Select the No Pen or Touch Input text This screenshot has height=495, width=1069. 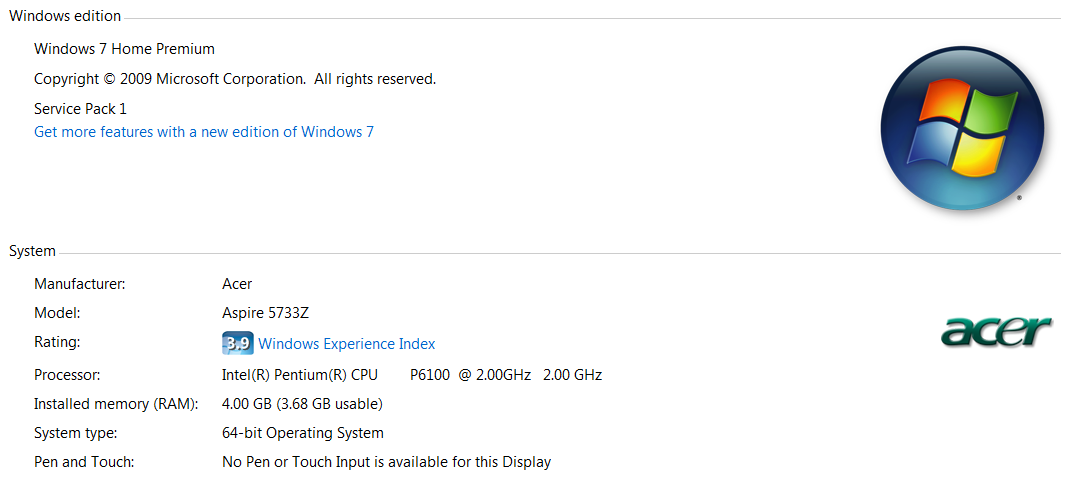[x=387, y=462]
